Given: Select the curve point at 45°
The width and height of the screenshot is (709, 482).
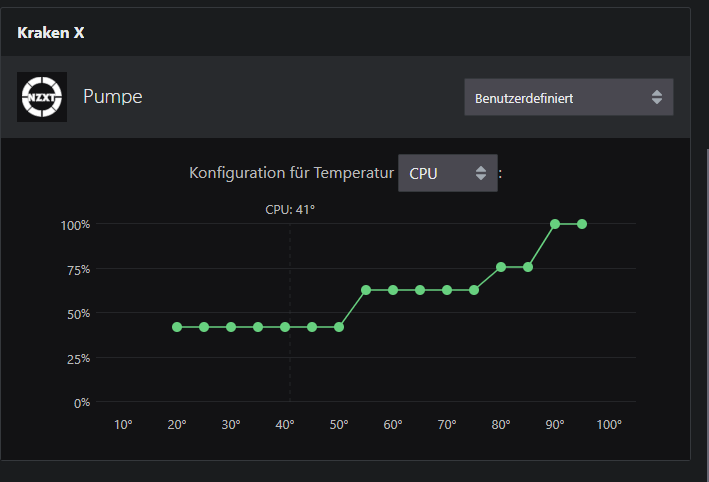Looking at the screenshot, I should (312, 327).
